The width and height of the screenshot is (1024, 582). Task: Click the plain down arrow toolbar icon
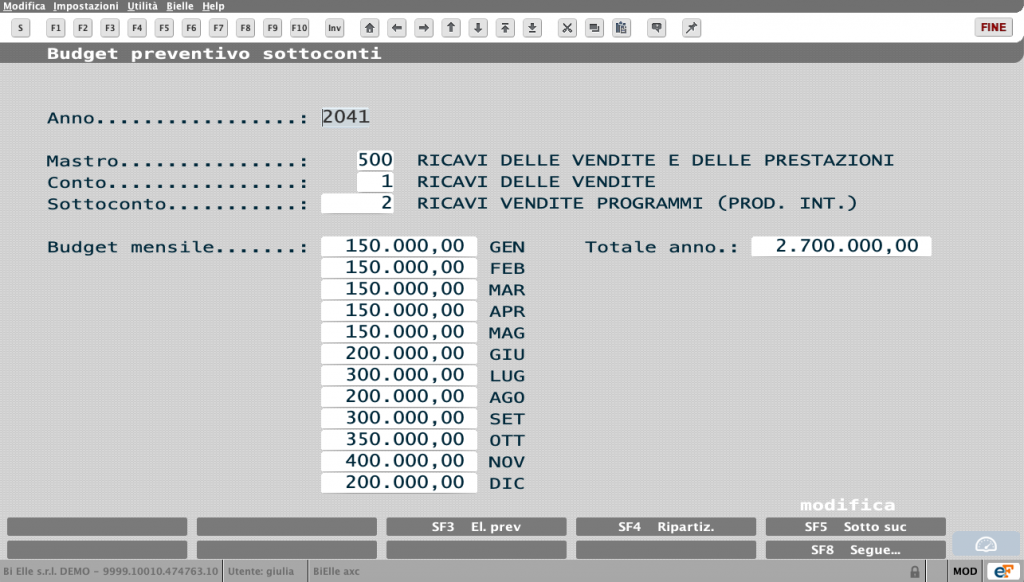coord(478,28)
